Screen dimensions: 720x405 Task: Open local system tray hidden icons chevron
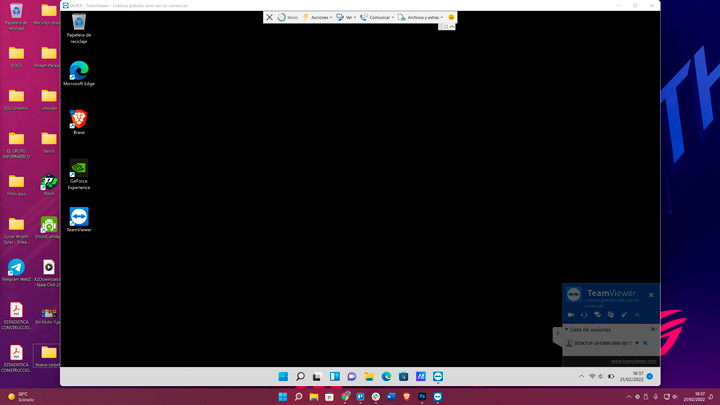(x=629, y=397)
